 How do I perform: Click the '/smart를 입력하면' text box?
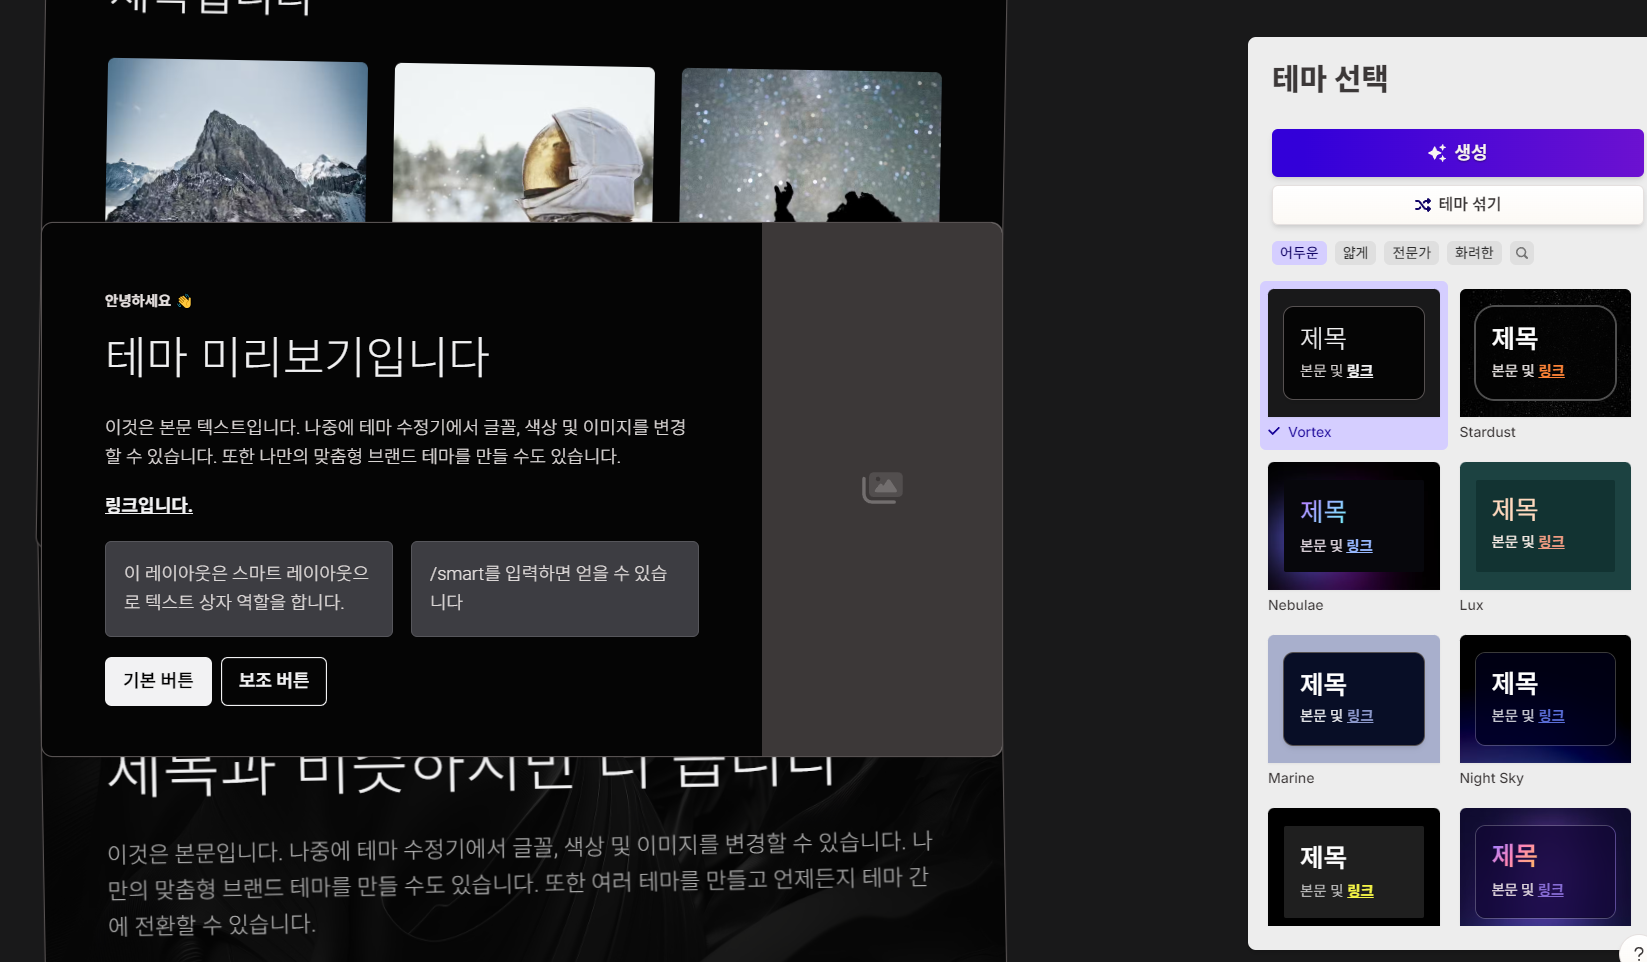tap(555, 589)
